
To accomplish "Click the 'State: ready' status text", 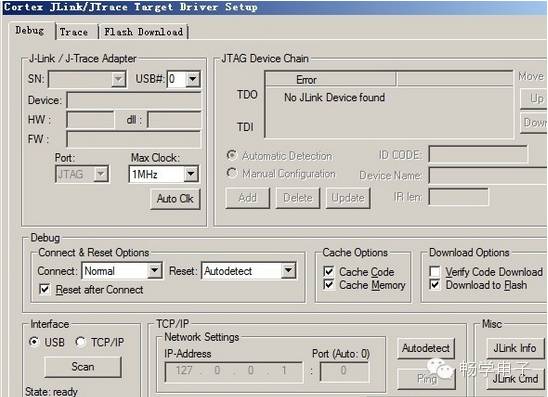I will click(51, 391).
